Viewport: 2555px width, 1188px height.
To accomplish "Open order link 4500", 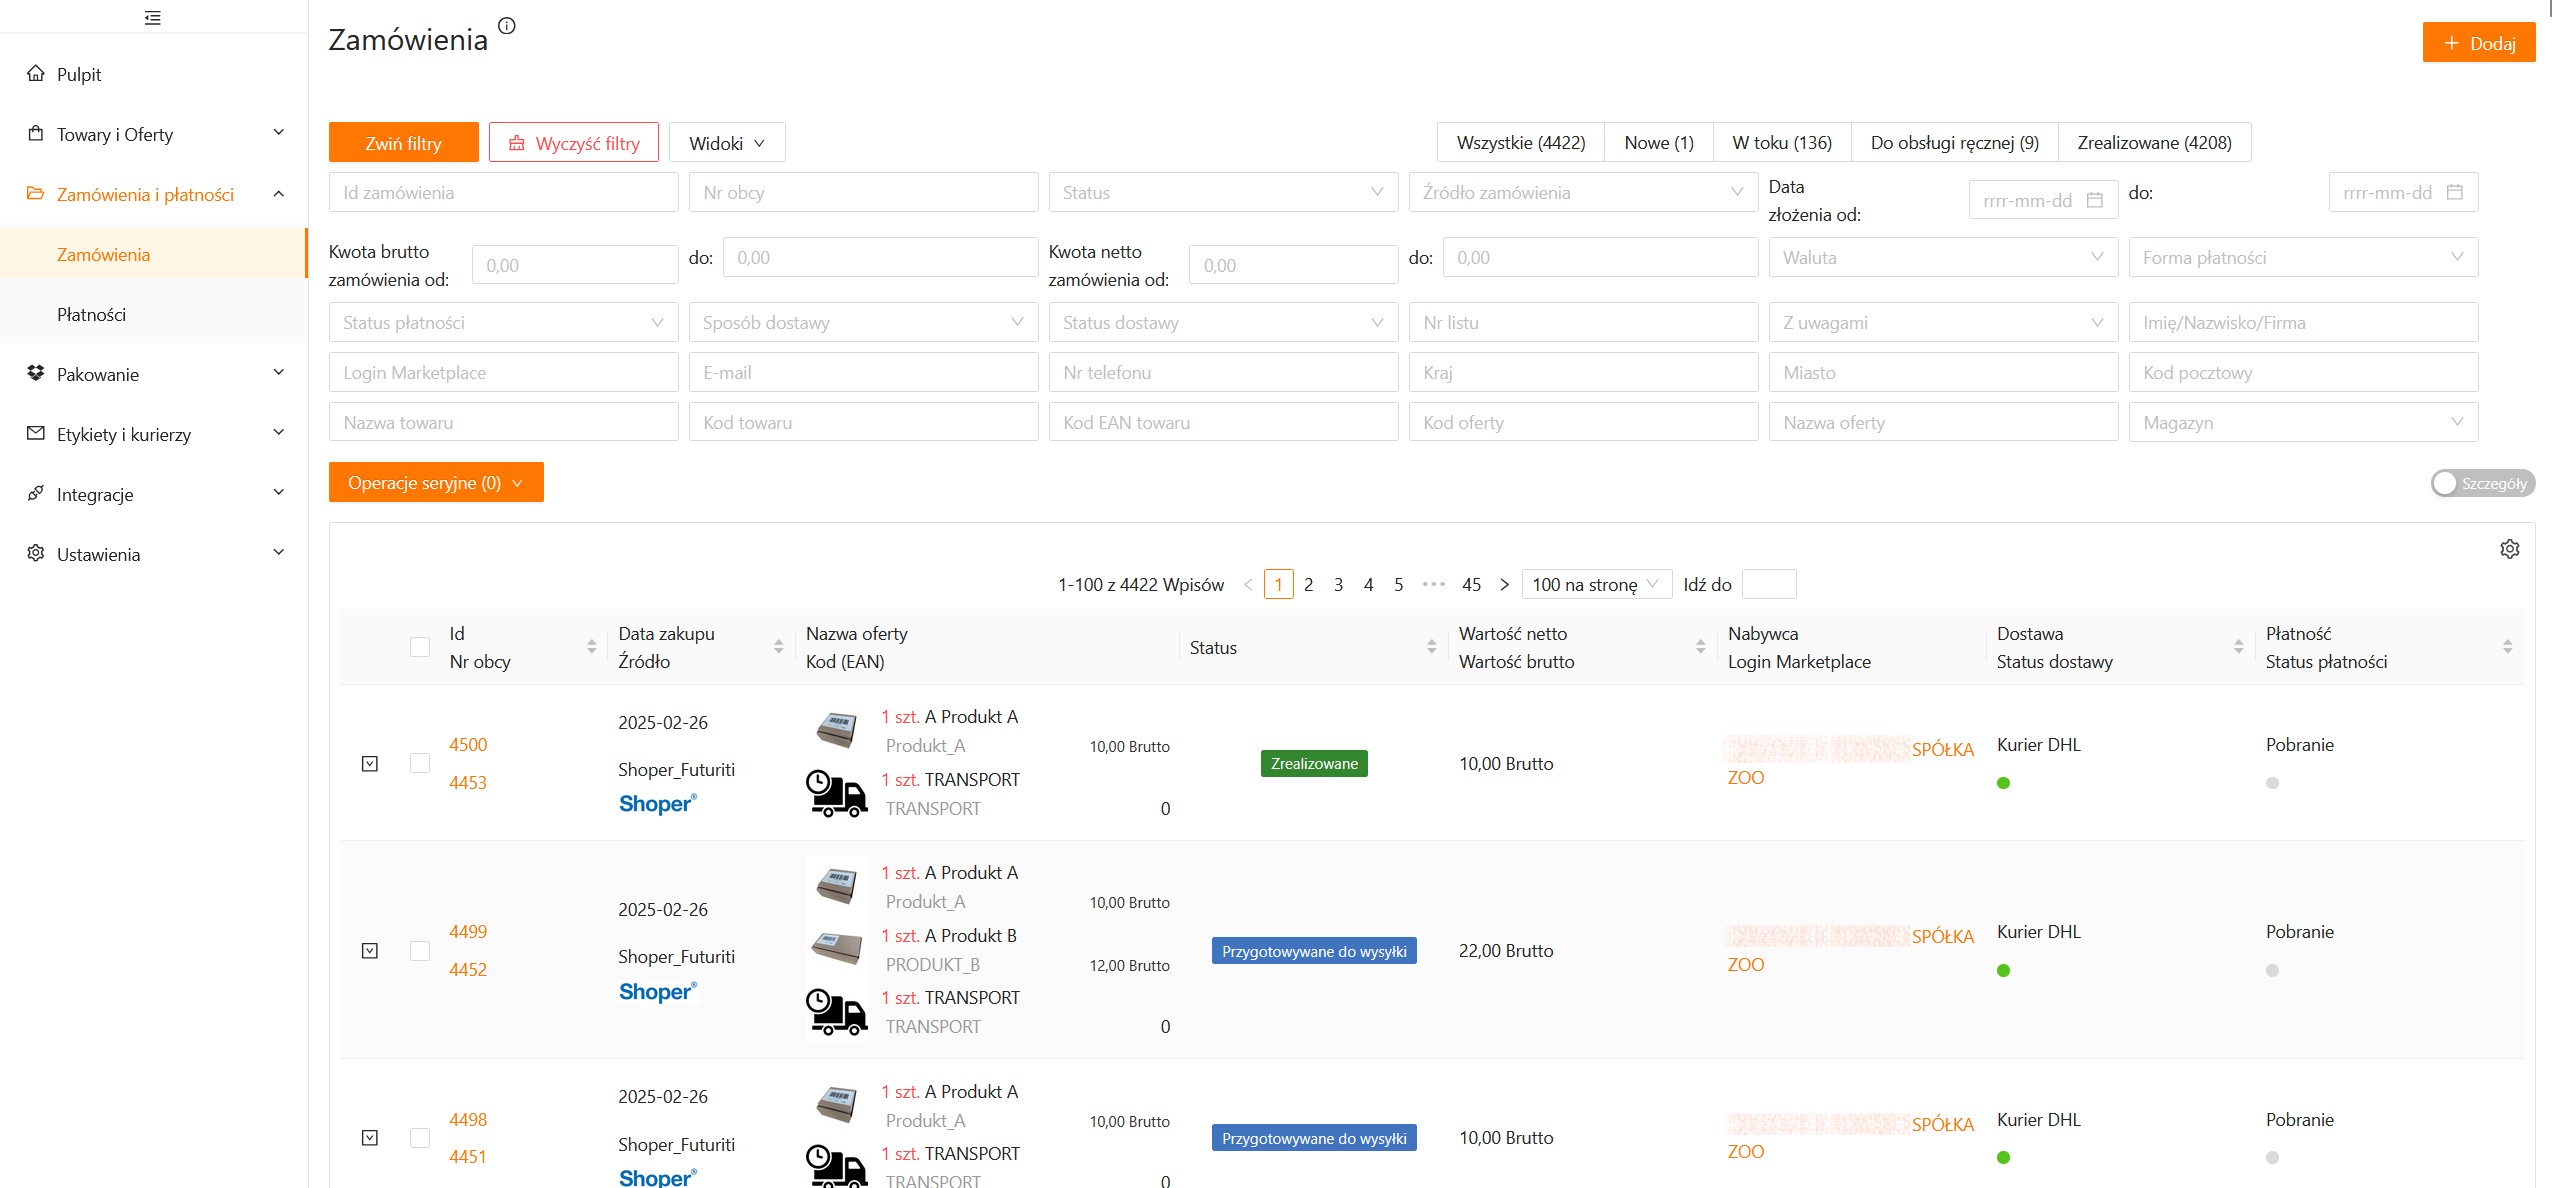I will pos(467,745).
